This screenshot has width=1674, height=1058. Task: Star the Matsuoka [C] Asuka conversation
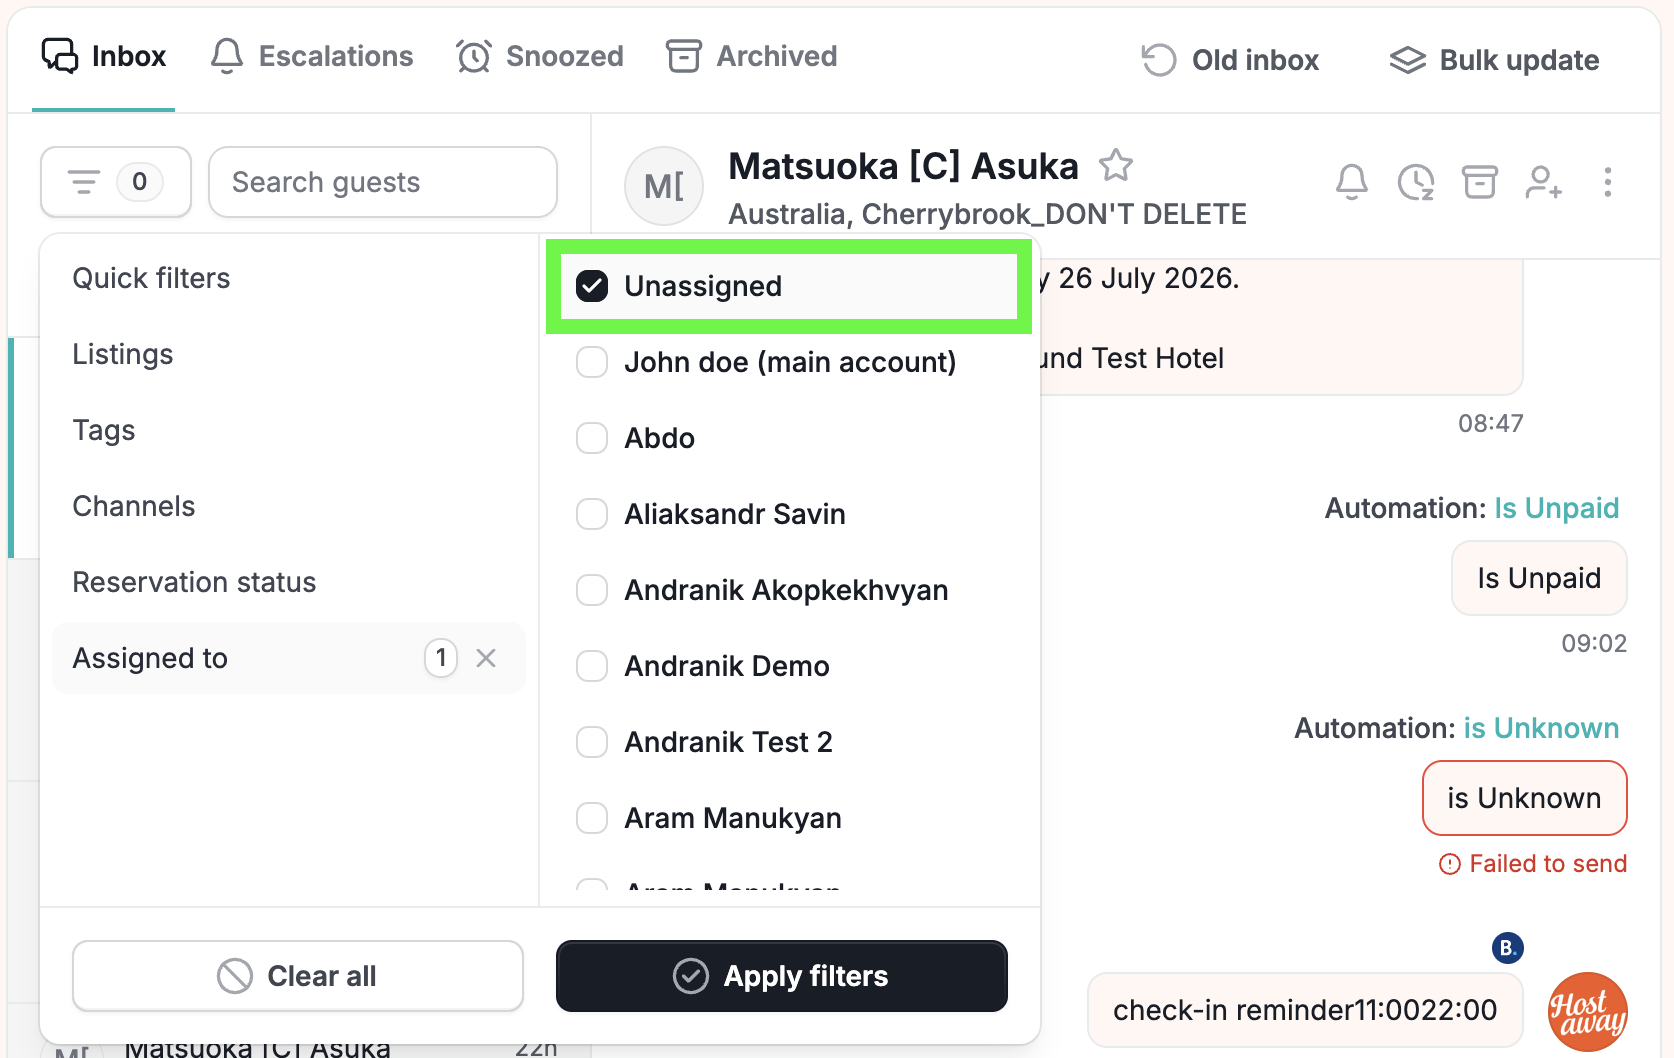1116,165
